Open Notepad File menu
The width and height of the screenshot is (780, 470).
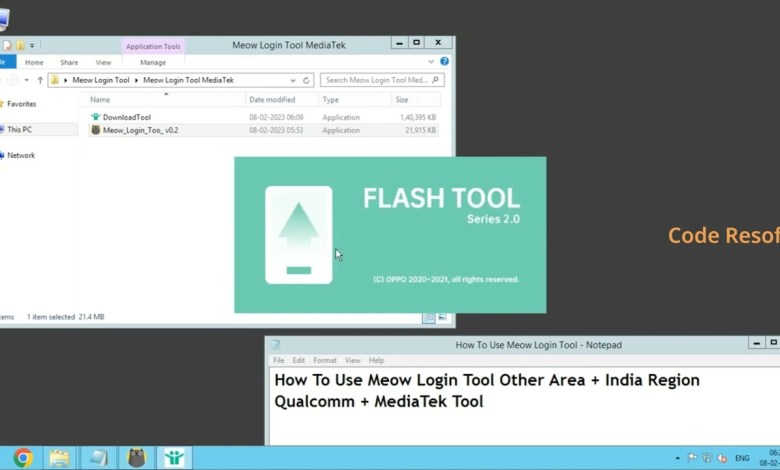tap(279, 360)
